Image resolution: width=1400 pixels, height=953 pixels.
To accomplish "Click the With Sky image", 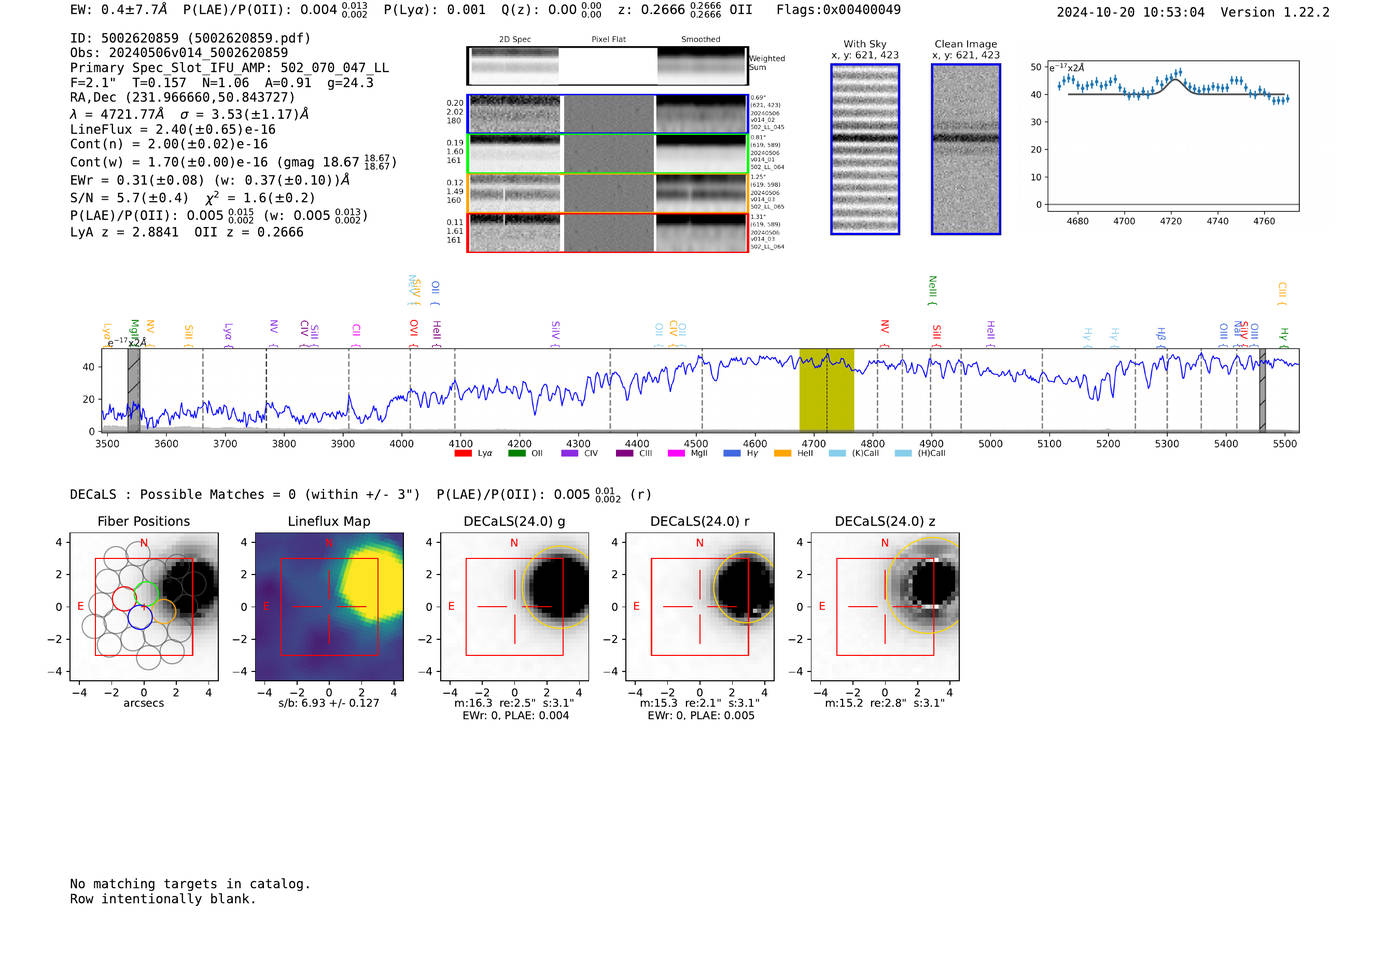I will (x=865, y=149).
